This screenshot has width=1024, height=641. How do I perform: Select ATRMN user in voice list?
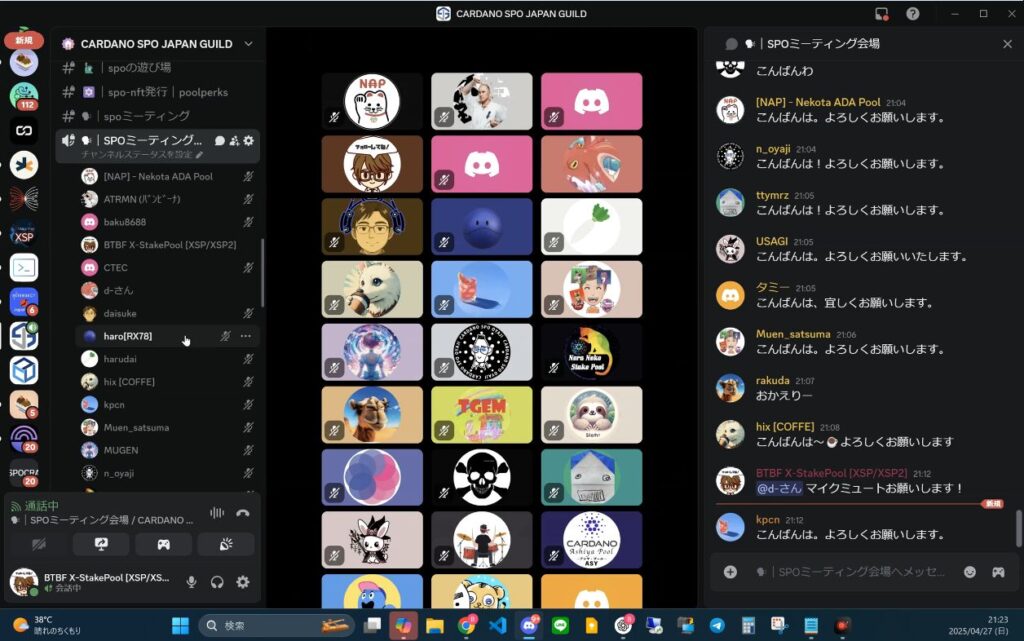(168, 199)
